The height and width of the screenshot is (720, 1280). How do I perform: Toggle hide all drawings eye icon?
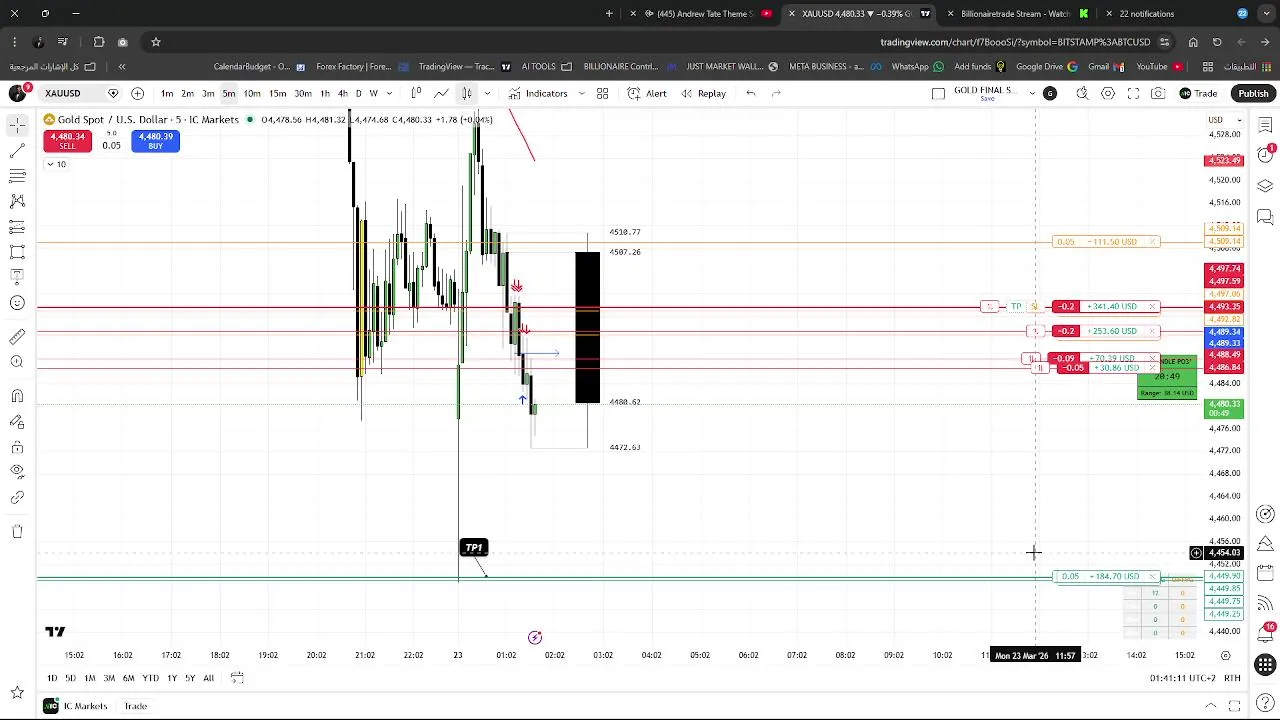(17, 472)
